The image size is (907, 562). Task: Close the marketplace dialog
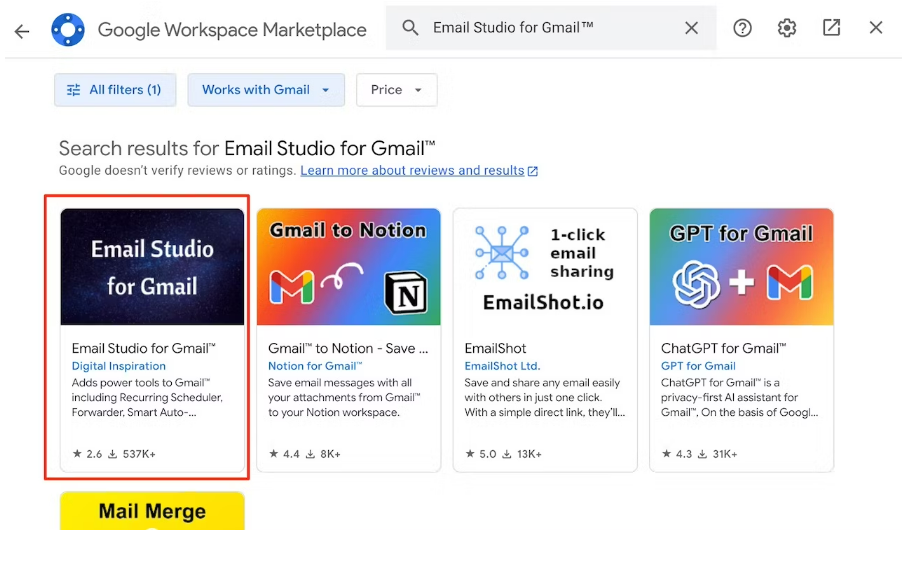pos(876,27)
